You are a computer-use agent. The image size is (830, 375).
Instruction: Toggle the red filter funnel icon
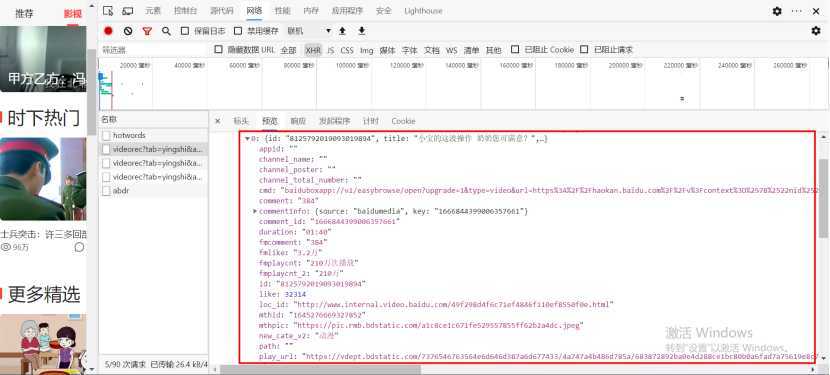(x=147, y=31)
